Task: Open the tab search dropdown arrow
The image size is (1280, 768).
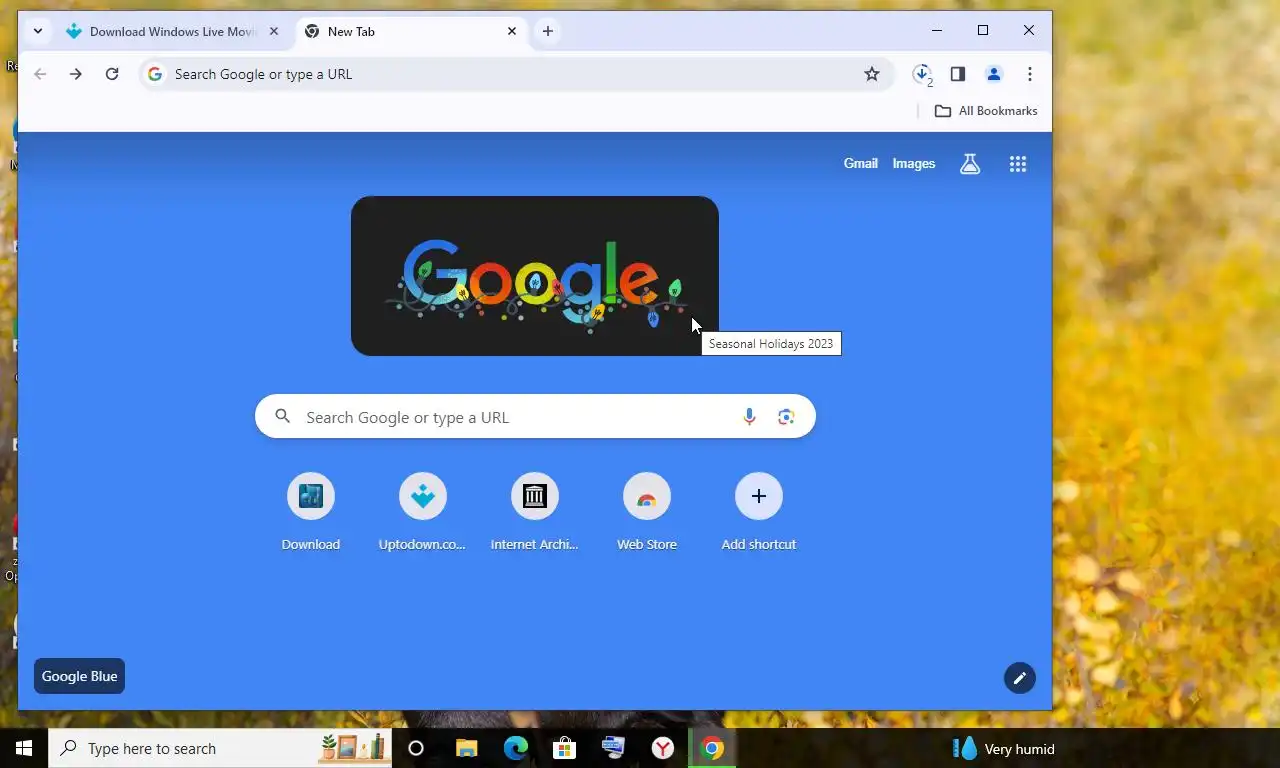Action: point(37,31)
